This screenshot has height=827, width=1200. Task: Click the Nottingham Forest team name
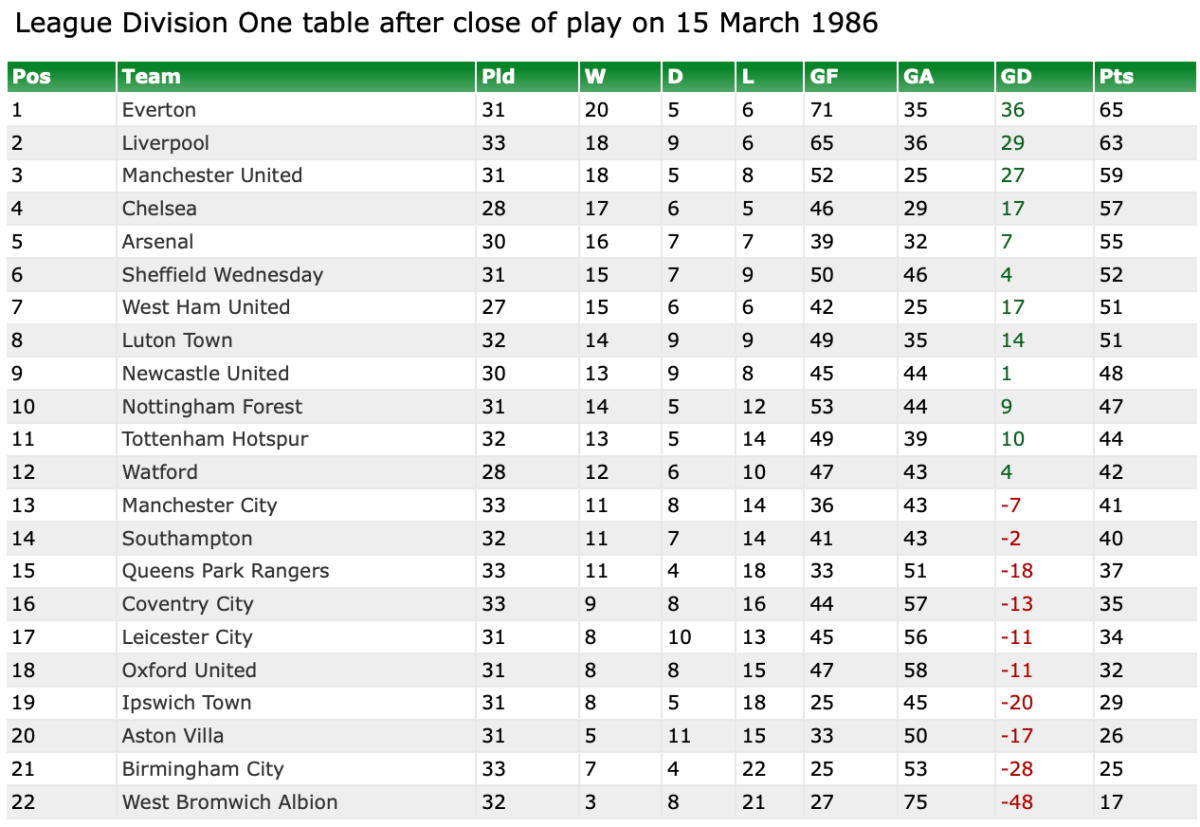point(212,407)
